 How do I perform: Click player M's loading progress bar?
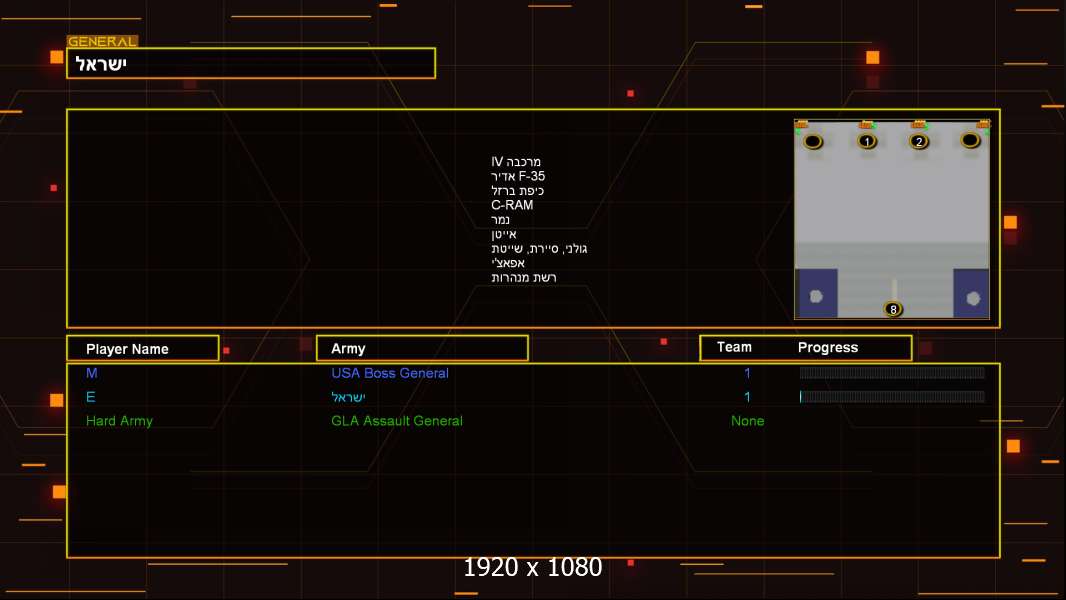coord(892,372)
